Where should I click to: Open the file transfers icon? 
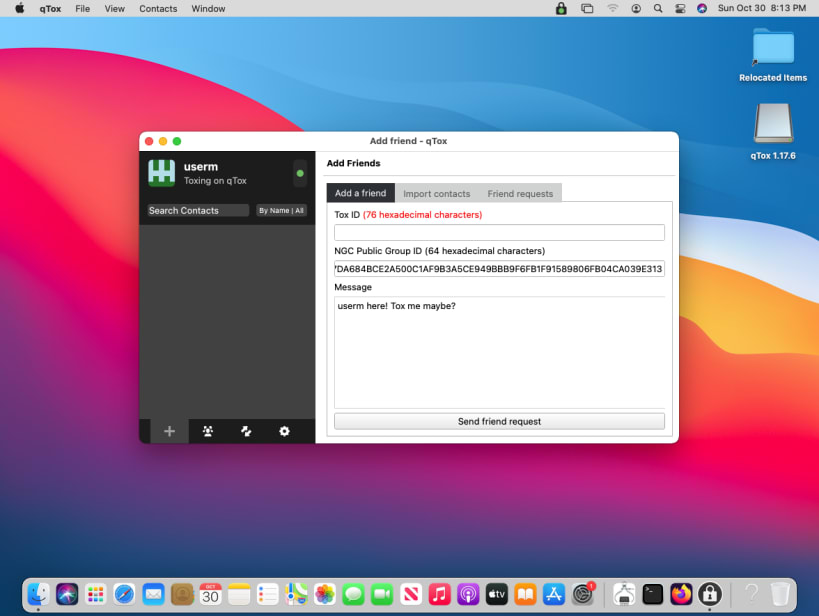tap(246, 431)
